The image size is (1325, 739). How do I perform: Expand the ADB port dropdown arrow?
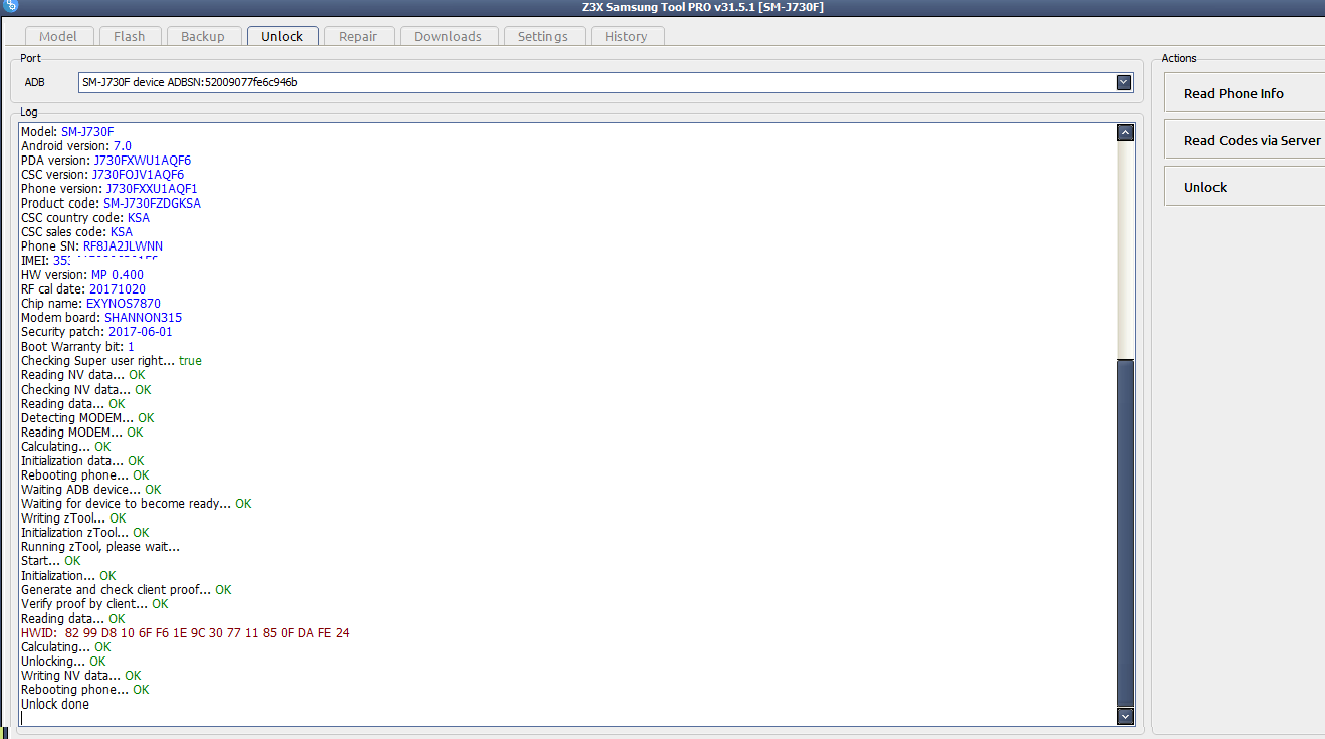pyautogui.click(x=1125, y=82)
